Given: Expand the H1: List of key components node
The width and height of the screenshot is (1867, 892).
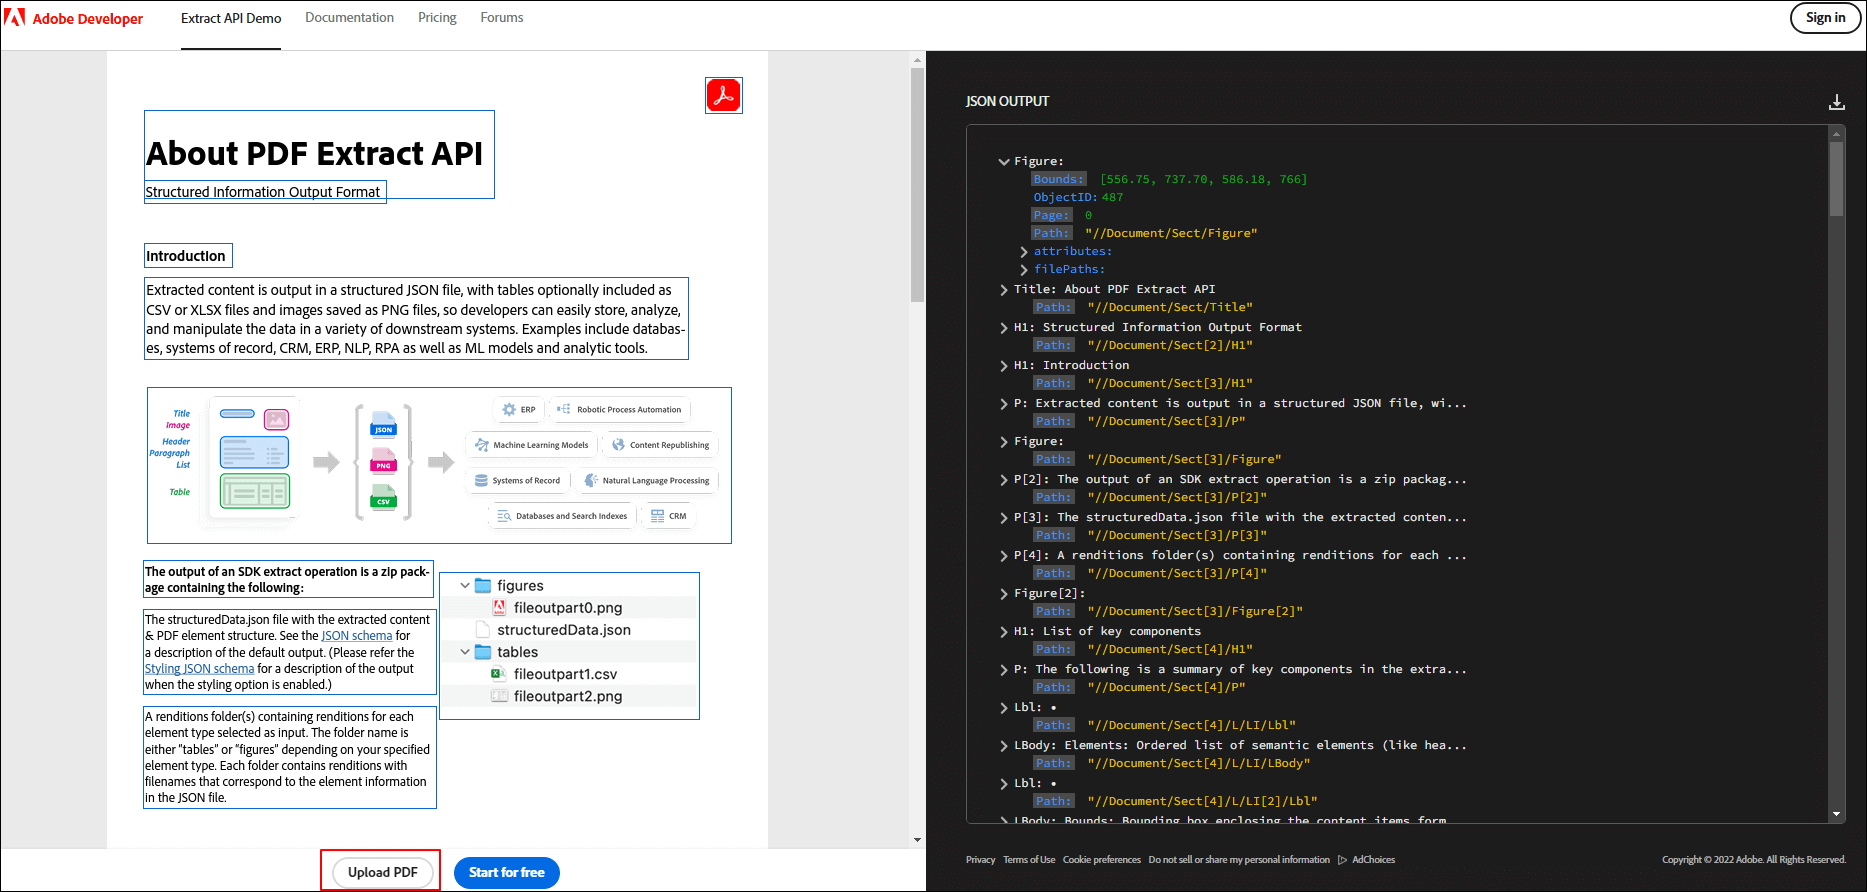Looking at the screenshot, I should pos(1004,632).
